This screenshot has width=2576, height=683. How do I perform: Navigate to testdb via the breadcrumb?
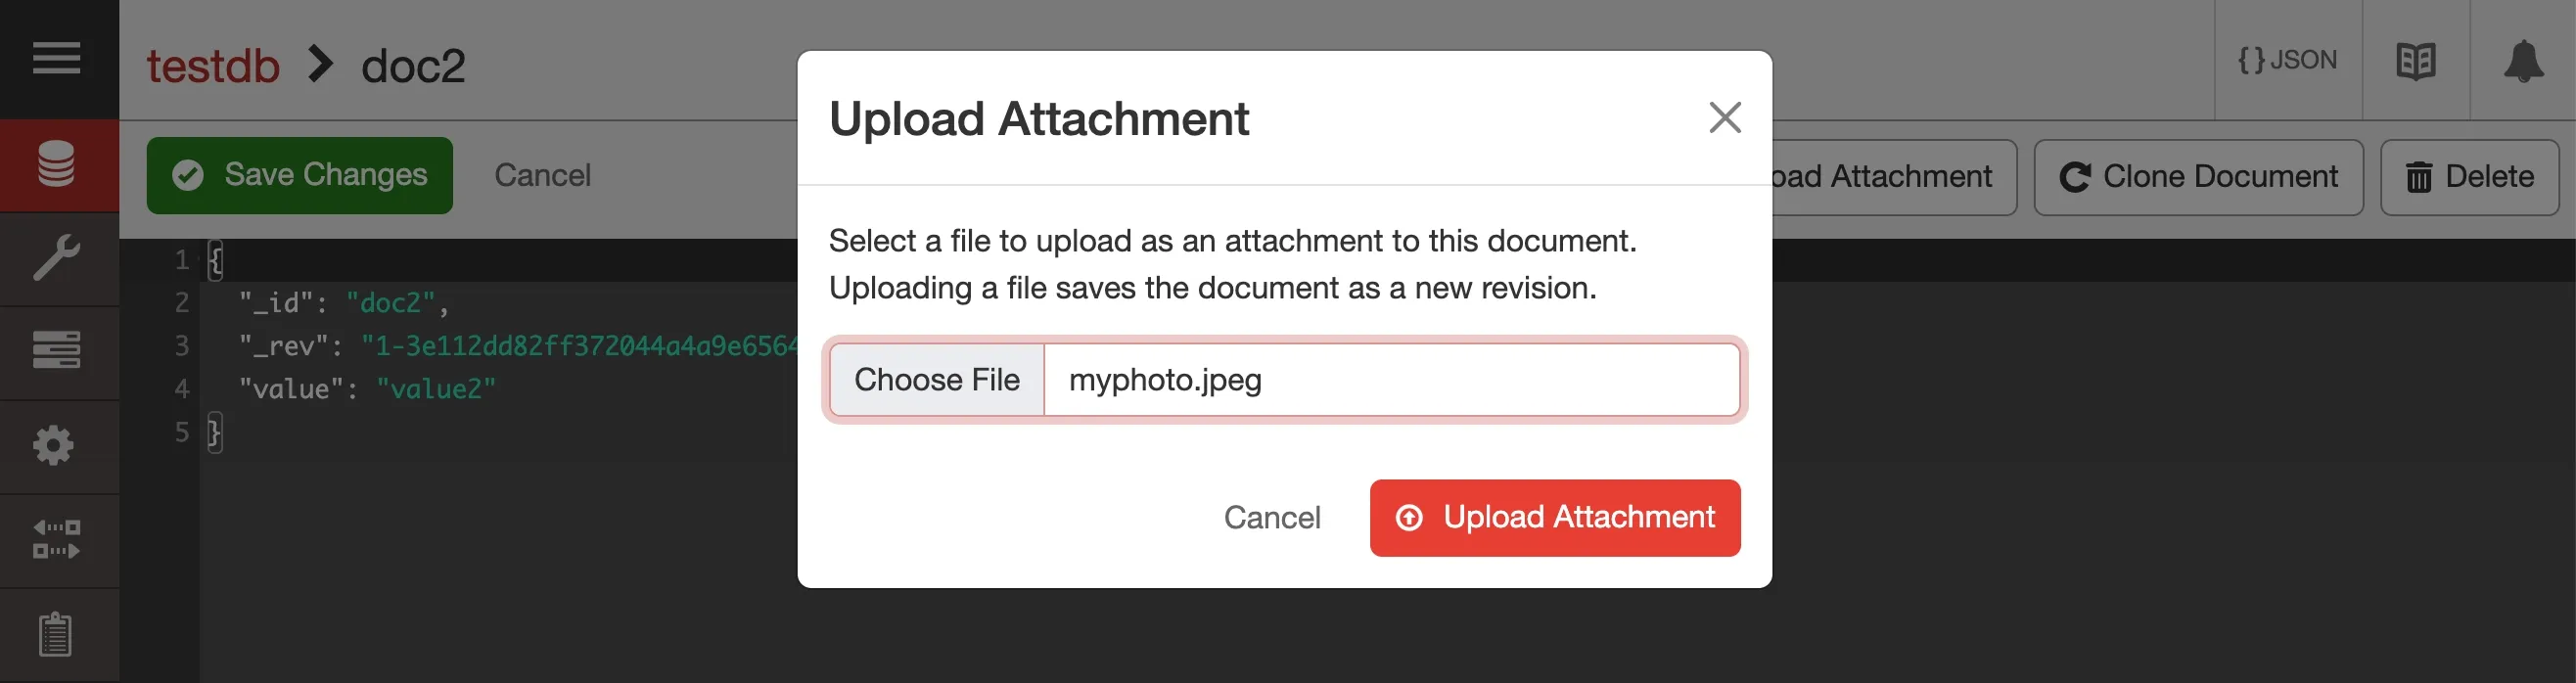click(213, 66)
